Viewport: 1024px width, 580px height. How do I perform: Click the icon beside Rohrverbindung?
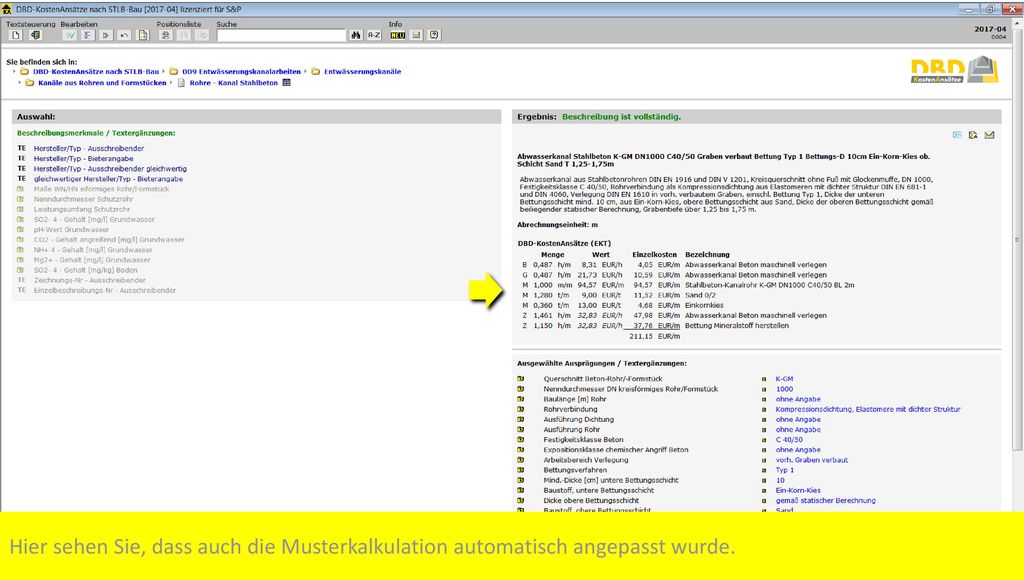pos(520,409)
